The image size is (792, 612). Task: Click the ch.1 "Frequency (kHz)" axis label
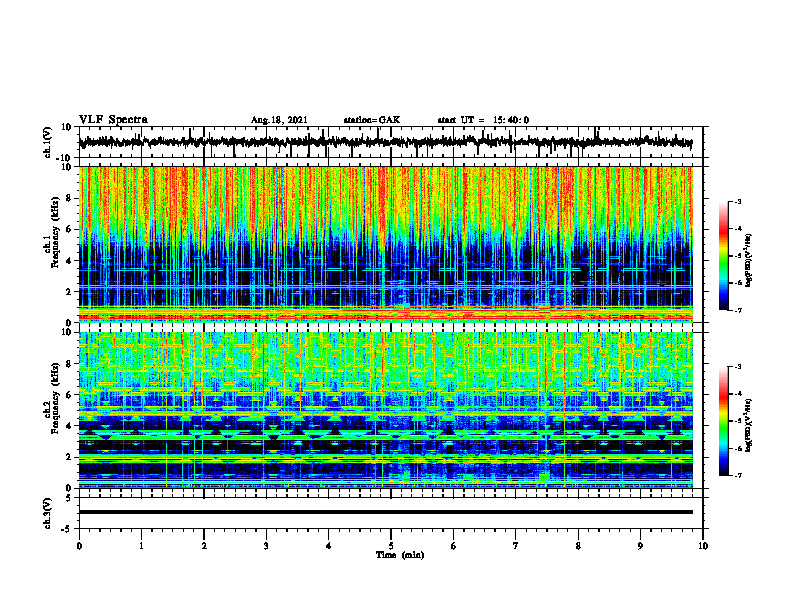(x=55, y=232)
